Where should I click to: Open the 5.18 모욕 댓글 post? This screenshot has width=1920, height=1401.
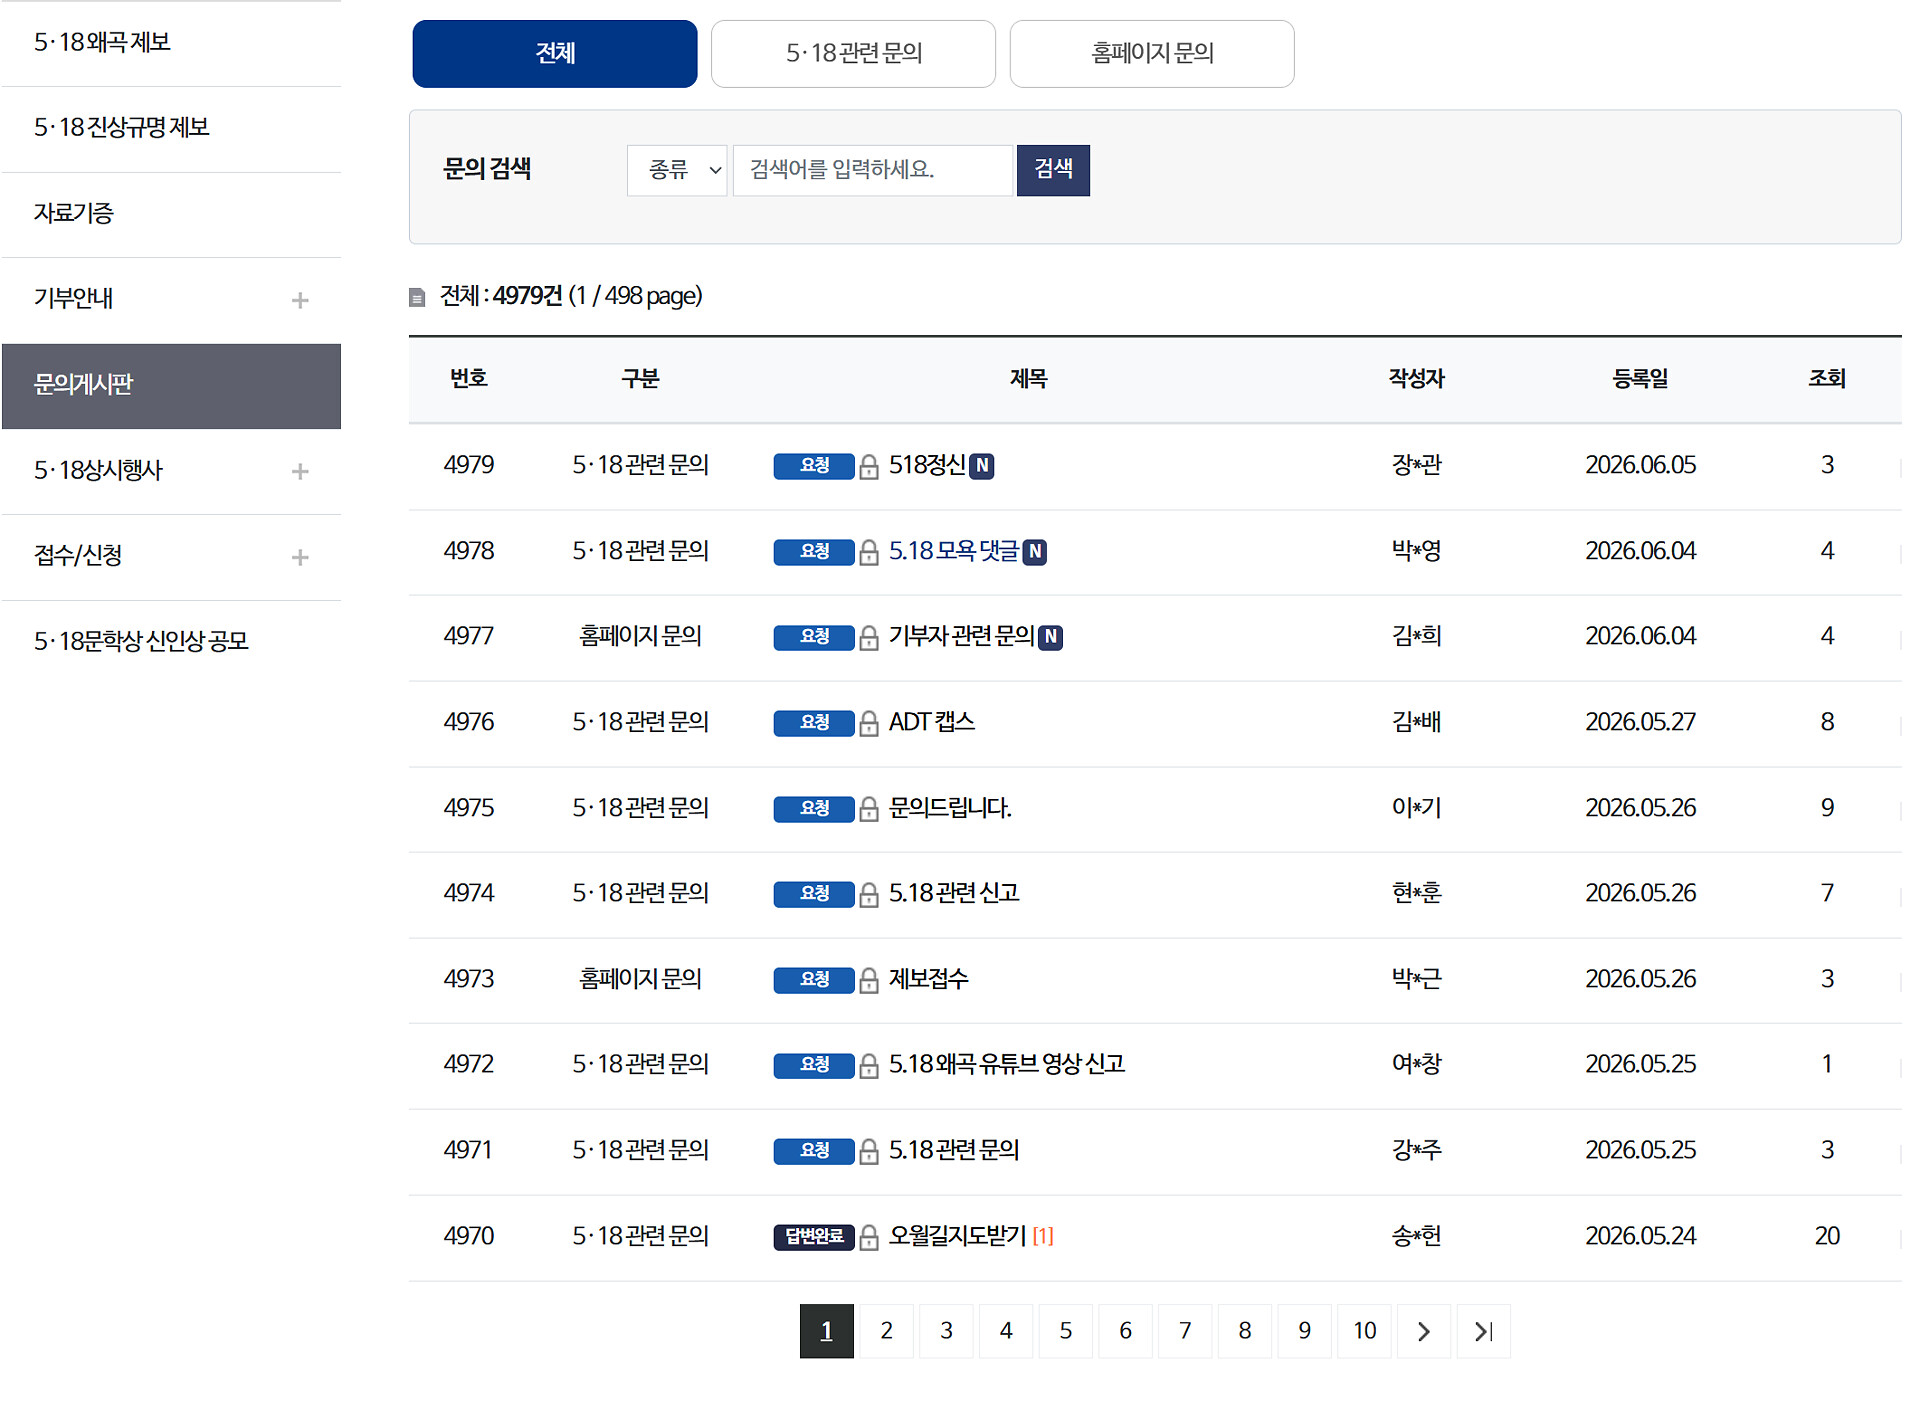[x=953, y=551]
